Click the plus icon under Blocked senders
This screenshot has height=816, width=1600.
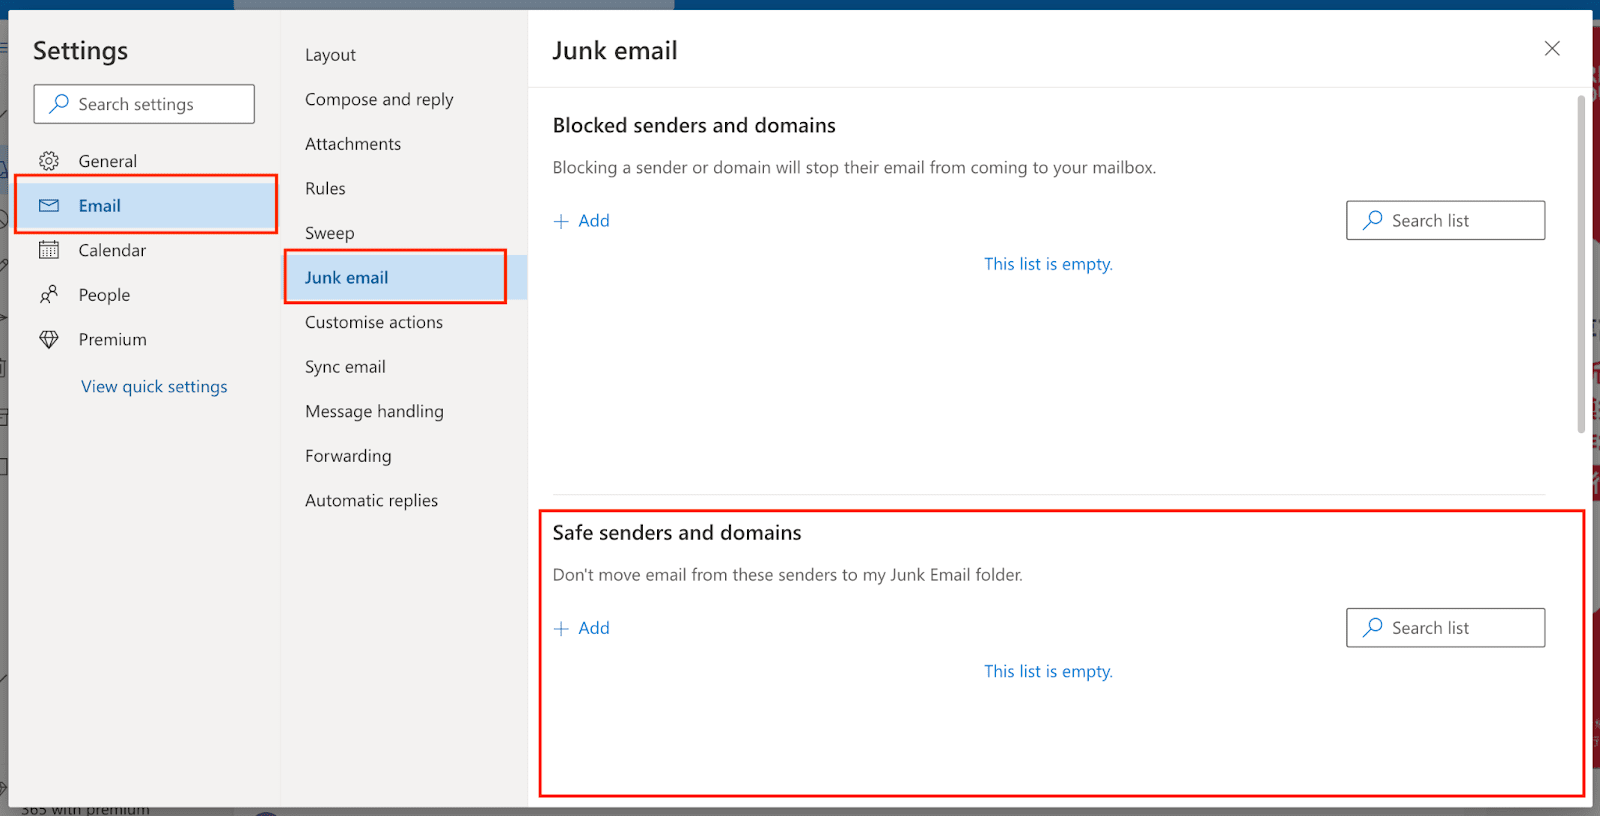[561, 221]
